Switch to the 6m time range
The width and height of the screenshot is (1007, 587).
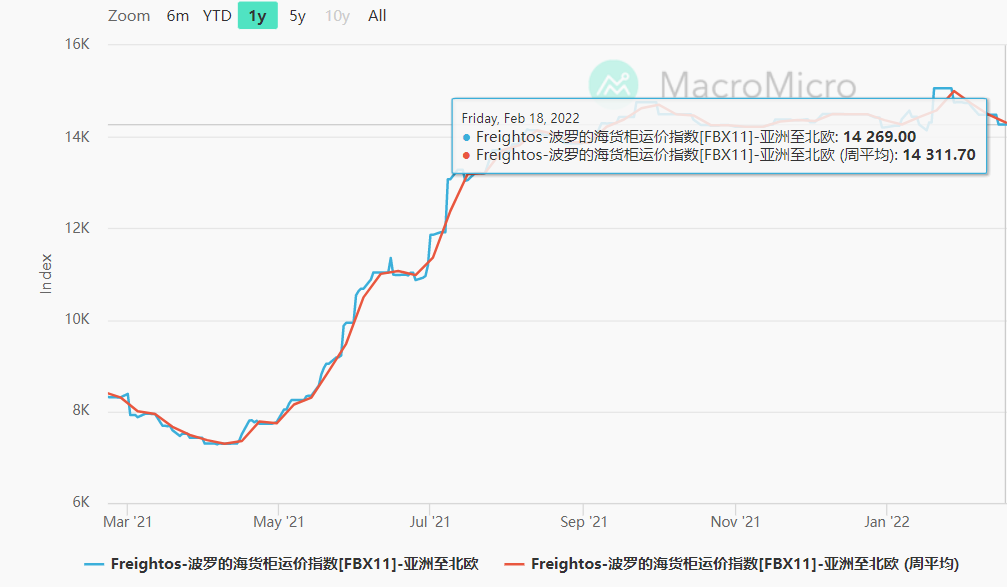[x=177, y=16]
